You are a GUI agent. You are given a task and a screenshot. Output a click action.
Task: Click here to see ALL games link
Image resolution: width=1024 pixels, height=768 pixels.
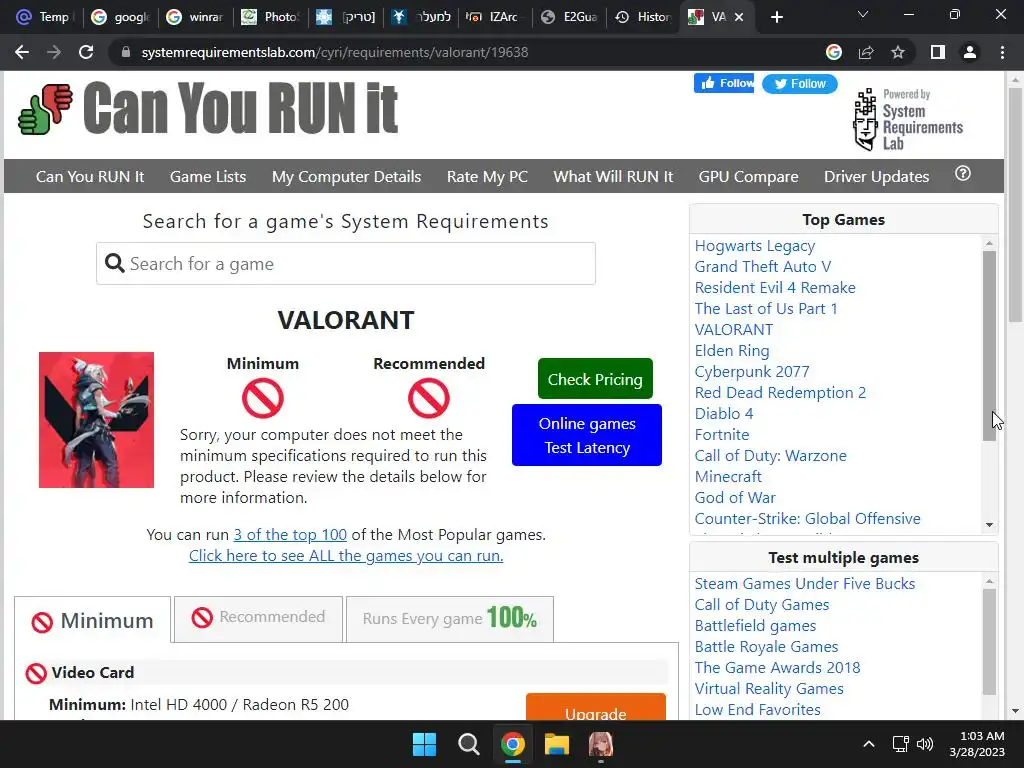click(345, 555)
